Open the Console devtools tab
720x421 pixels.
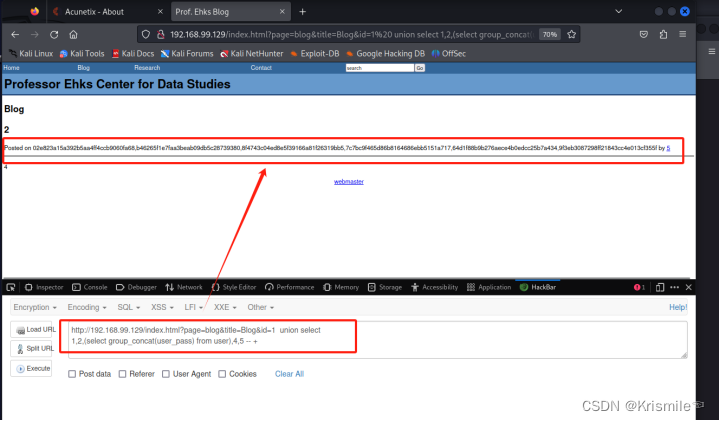[90, 287]
